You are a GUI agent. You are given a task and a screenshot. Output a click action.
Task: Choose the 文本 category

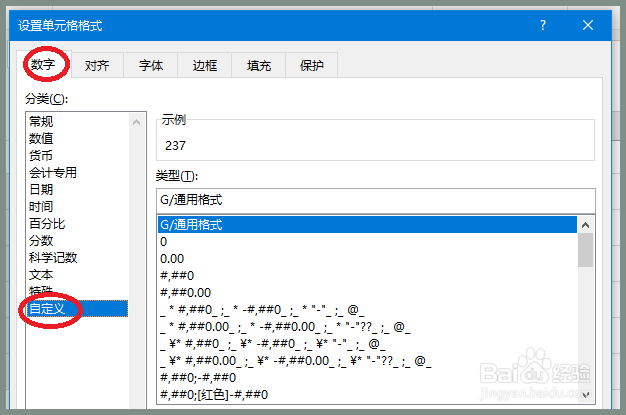click(78, 275)
